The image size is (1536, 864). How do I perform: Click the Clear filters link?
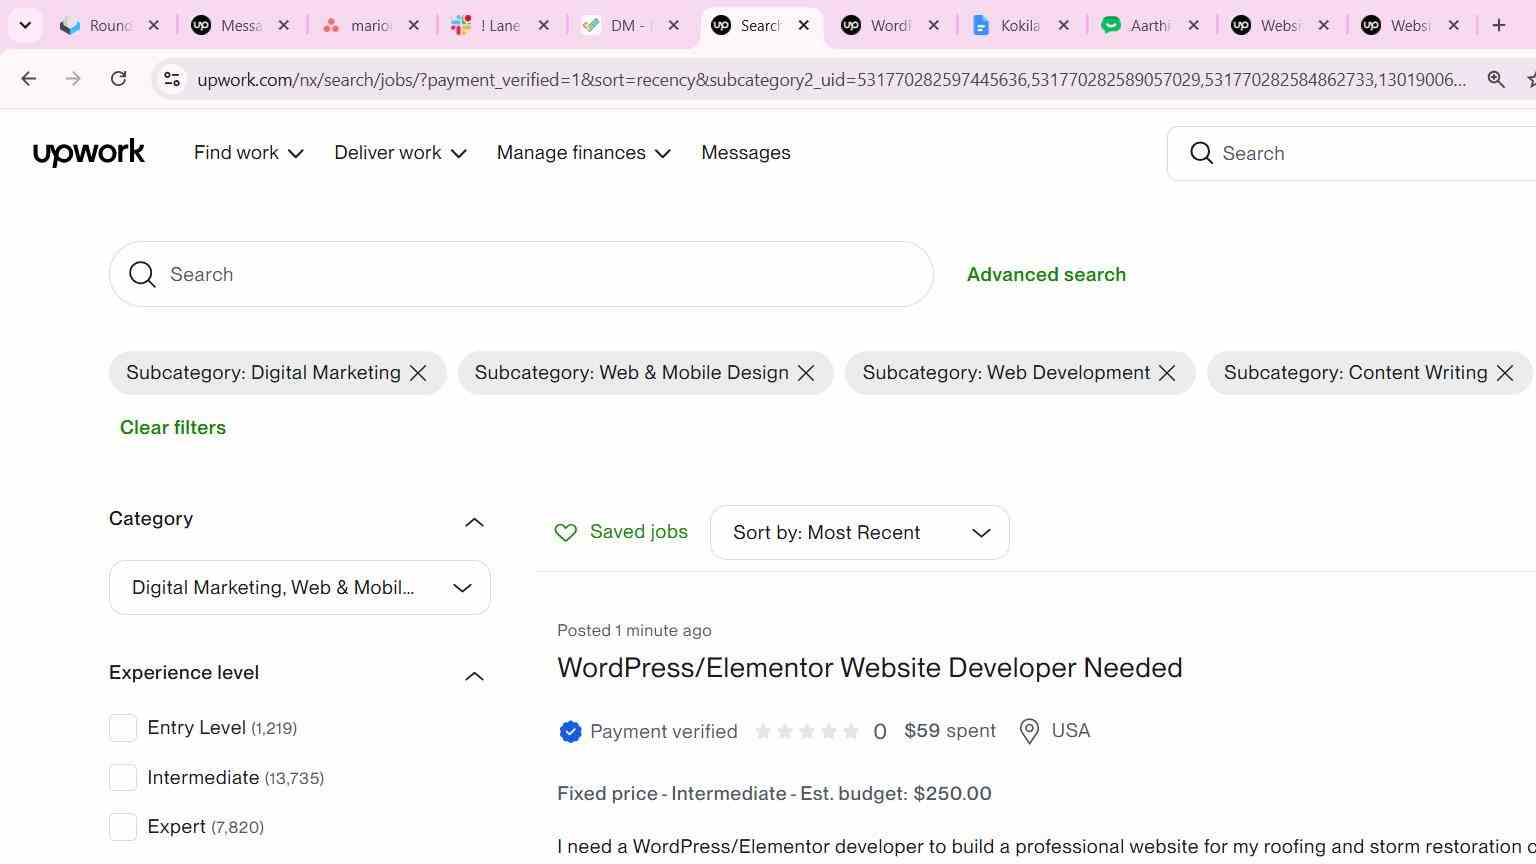pos(173,427)
